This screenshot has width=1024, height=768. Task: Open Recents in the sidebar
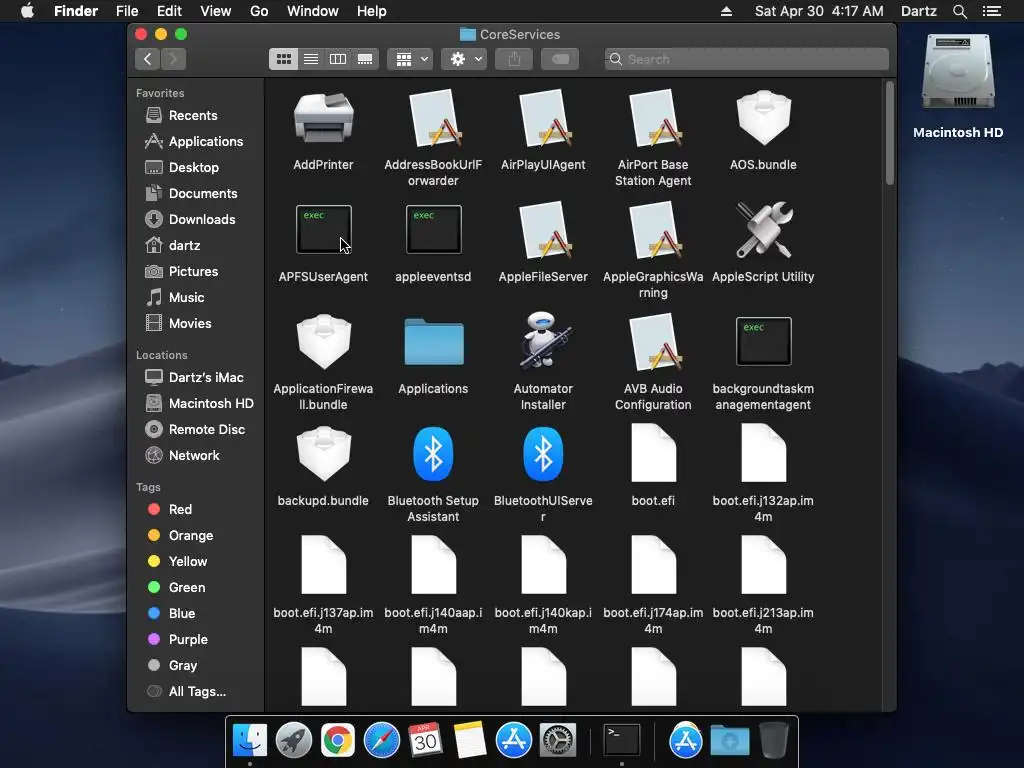tap(195, 116)
